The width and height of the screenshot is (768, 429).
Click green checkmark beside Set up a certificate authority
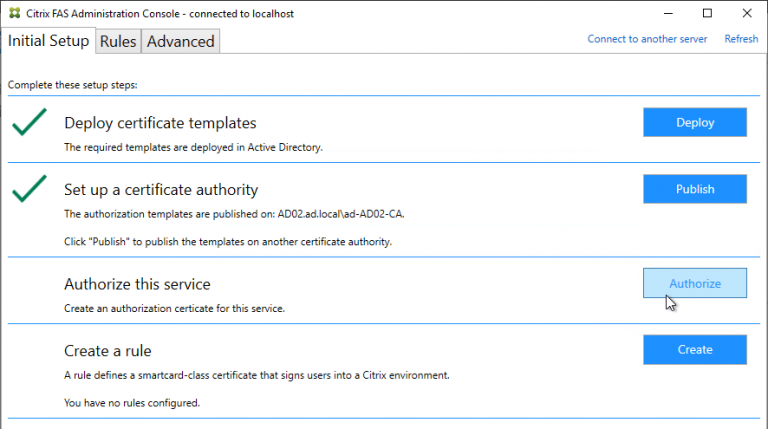coord(30,188)
